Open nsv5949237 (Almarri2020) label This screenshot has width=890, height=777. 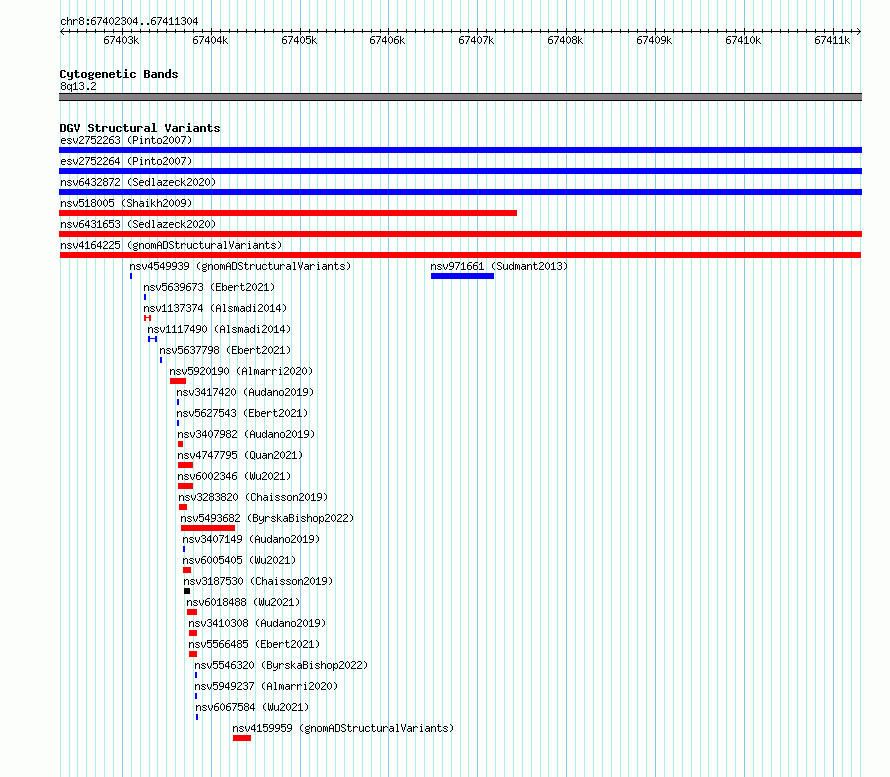tap(266, 686)
